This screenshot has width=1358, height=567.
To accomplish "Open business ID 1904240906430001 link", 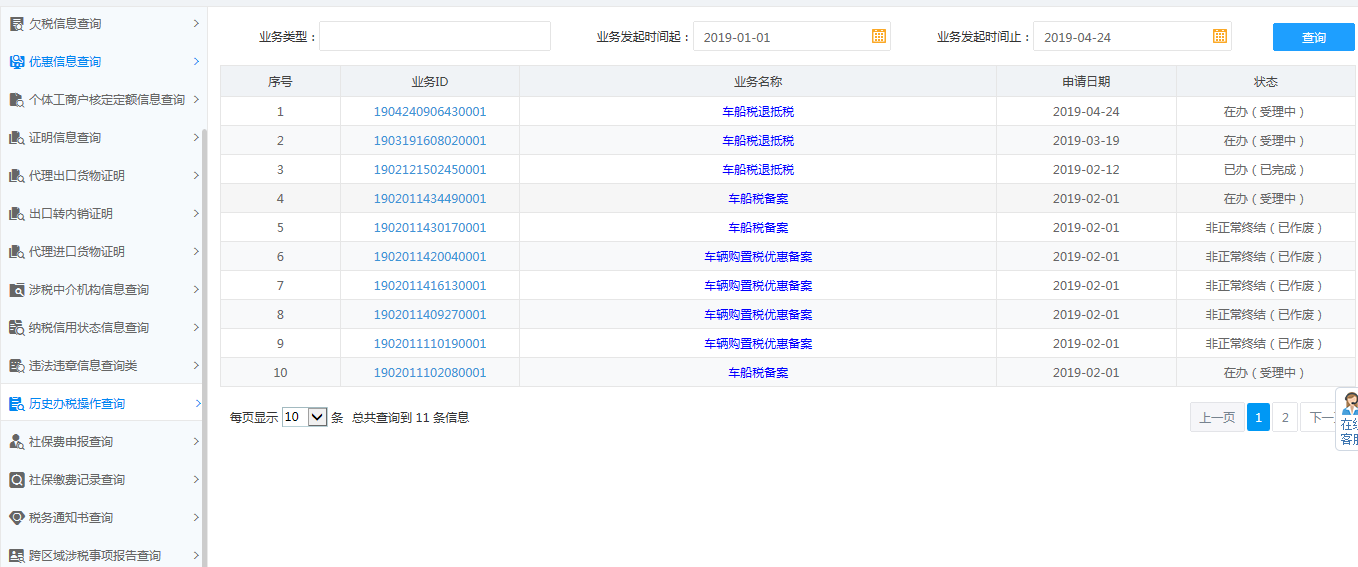I will coord(430,112).
